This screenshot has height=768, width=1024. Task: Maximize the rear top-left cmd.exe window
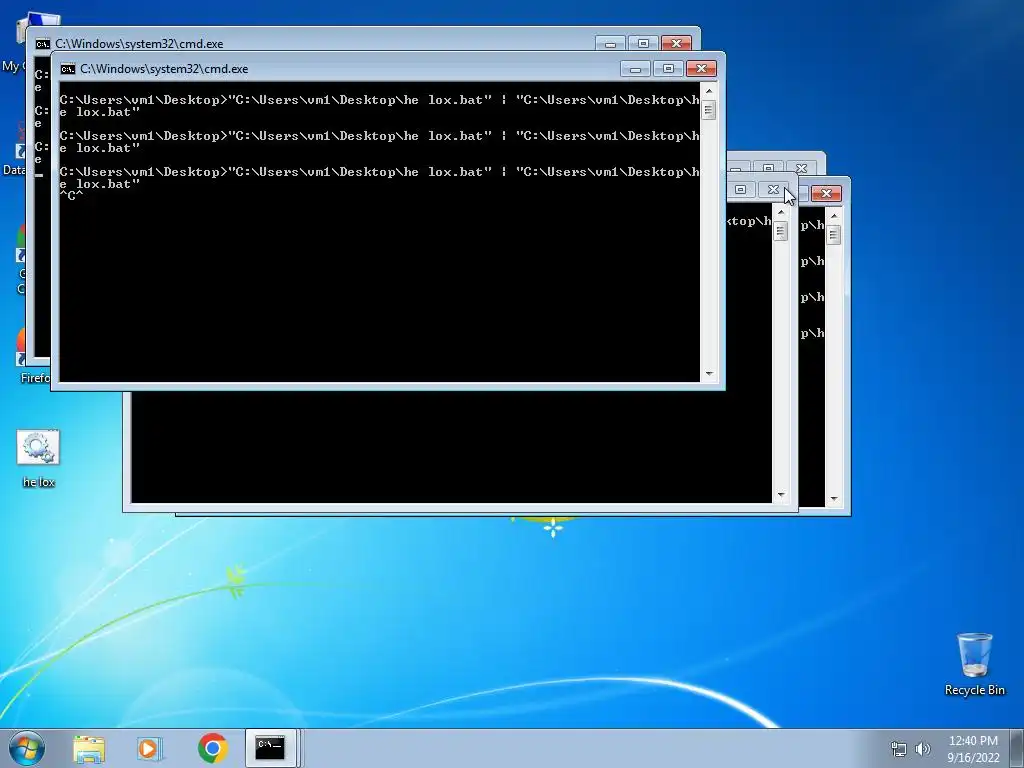pos(643,43)
